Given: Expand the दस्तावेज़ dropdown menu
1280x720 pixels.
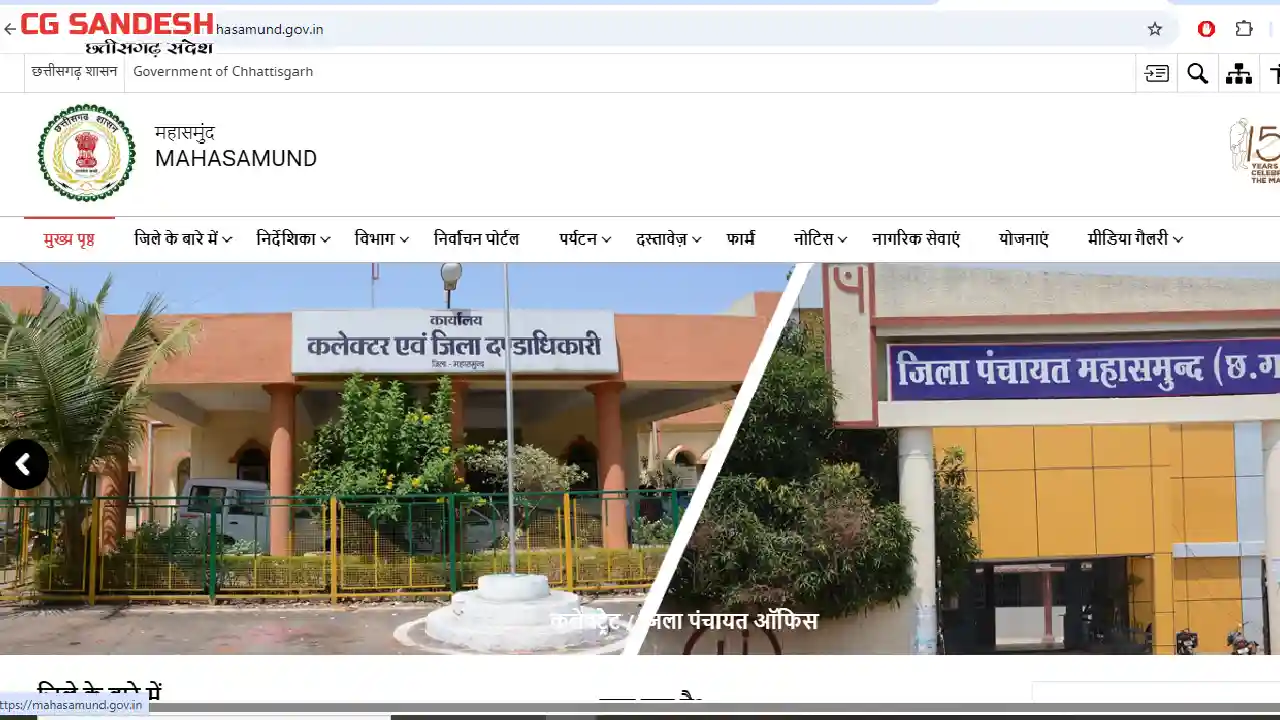Looking at the screenshot, I should 669,239.
